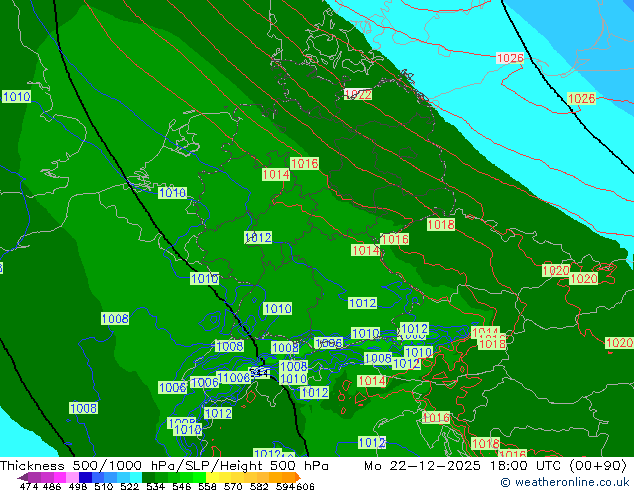The height and width of the screenshot is (490, 634).
Task: Pick the bright yellow swatch above 558
Action: point(212,477)
